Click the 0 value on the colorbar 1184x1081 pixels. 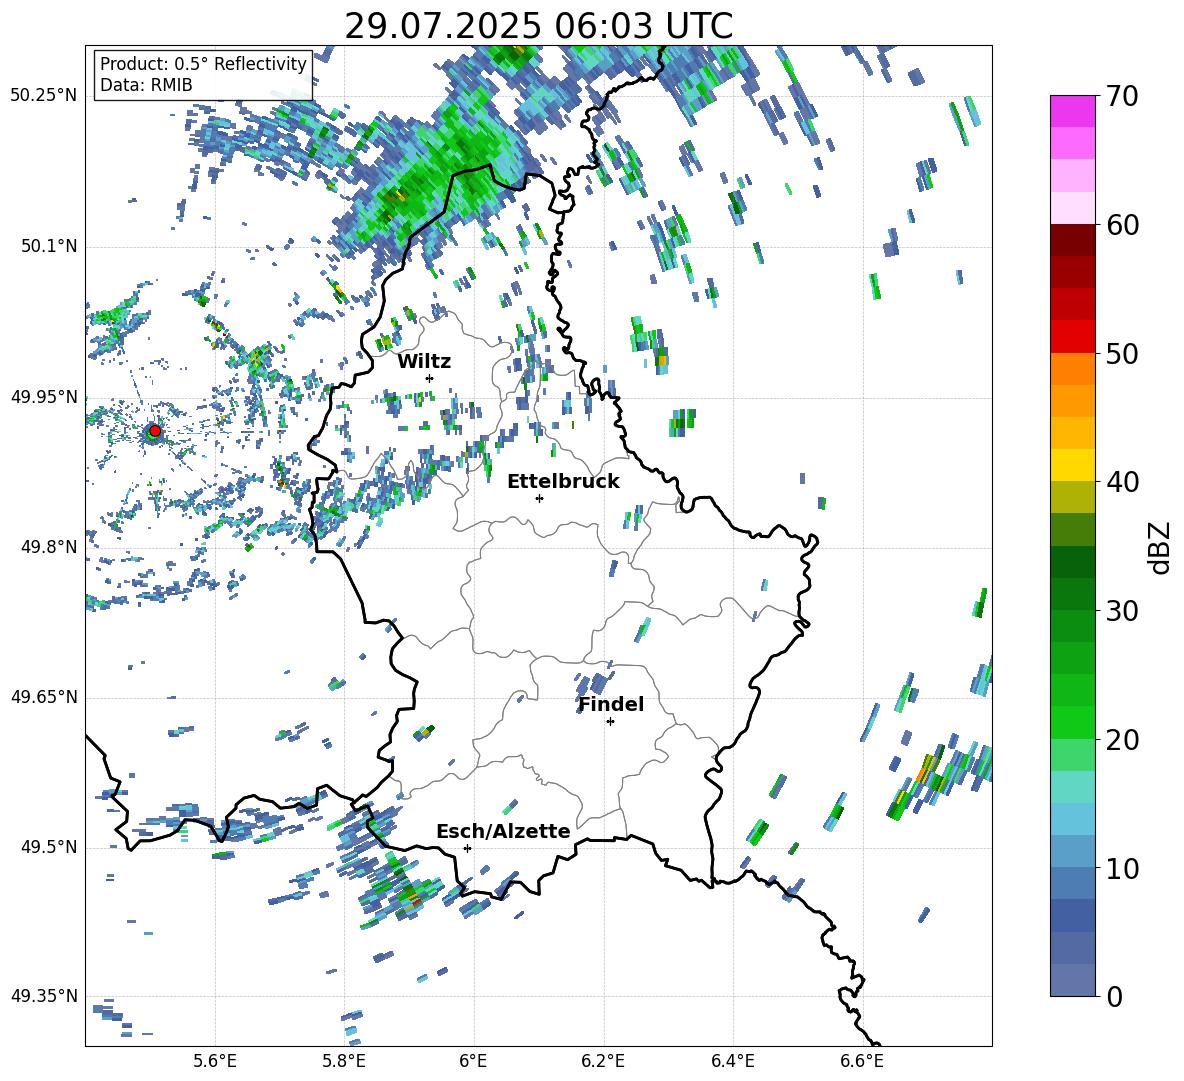click(x=1114, y=996)
